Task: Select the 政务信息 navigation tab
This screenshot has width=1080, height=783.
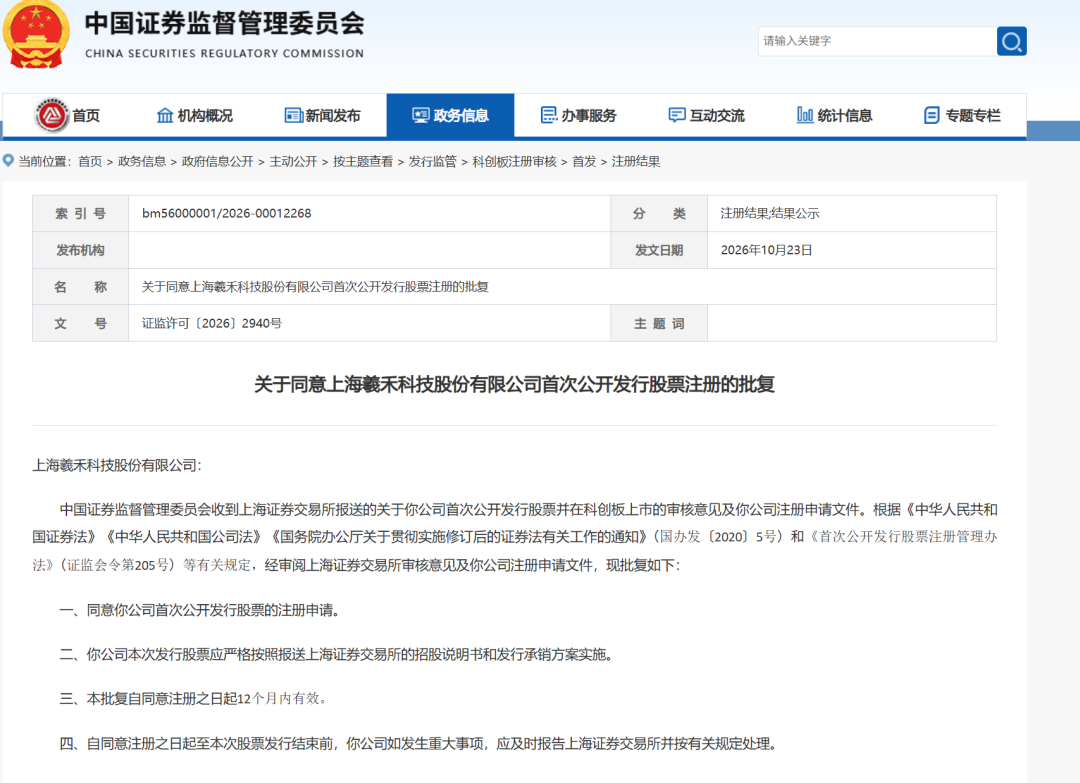Action: [x=450, y=115]
